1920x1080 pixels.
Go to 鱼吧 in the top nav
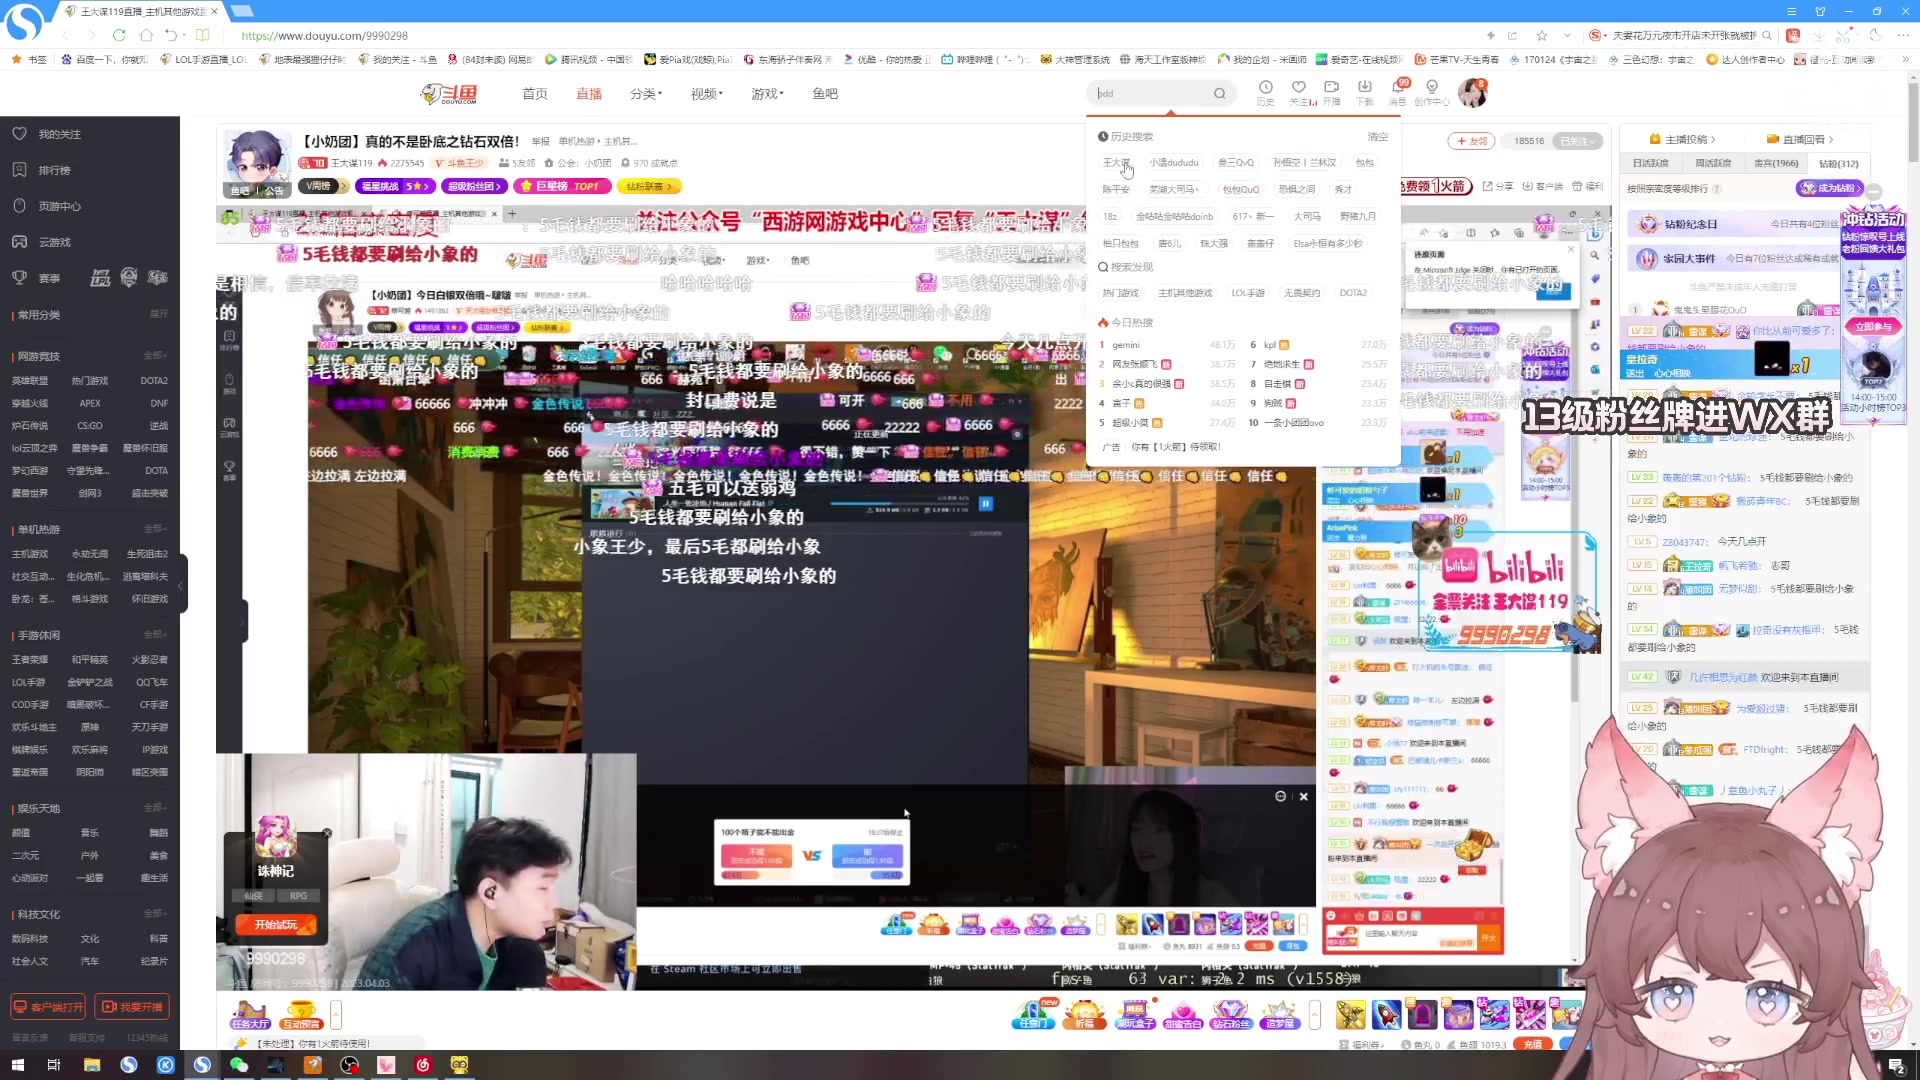[825, 94]
